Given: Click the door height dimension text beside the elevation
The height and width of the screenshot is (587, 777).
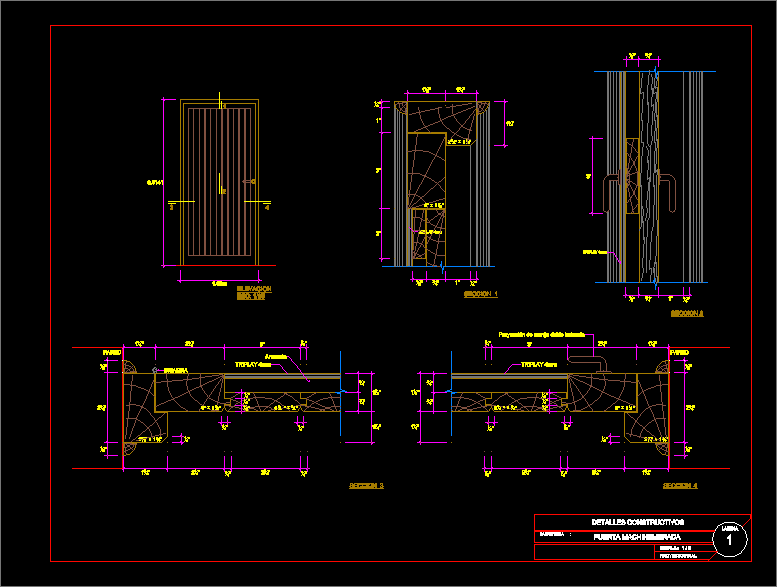Looking at the screenshot, I should [x=155, y=183].
